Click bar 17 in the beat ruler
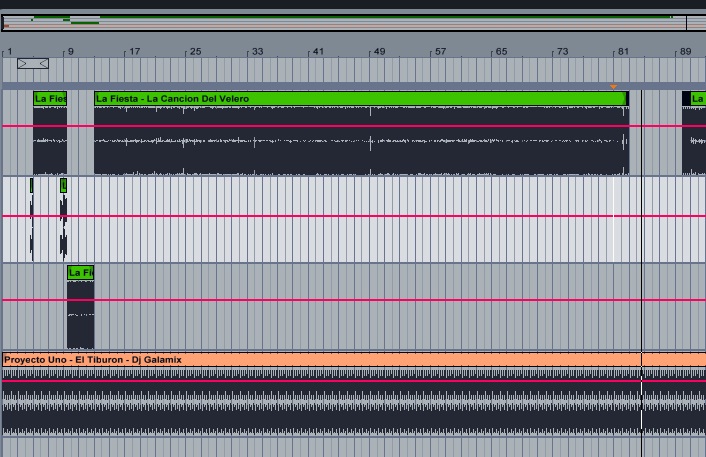Viewport: 706px width, 457px height. click(135, 51)
